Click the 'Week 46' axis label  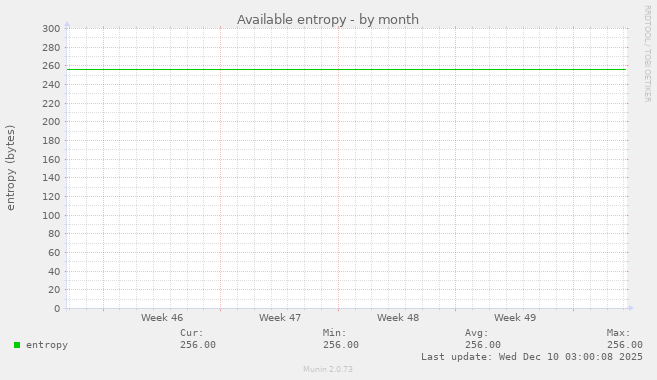(x=162, y=318)
